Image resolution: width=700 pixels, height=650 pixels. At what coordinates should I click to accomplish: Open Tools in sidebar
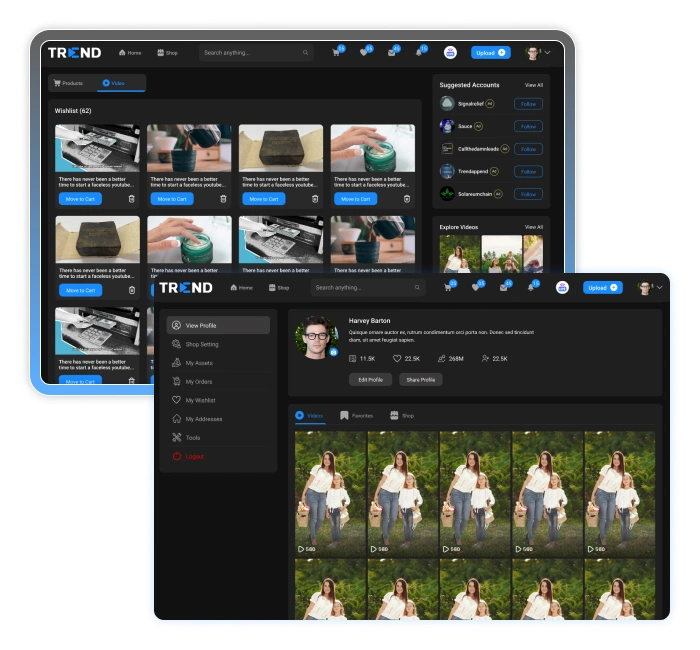[218, 438]
